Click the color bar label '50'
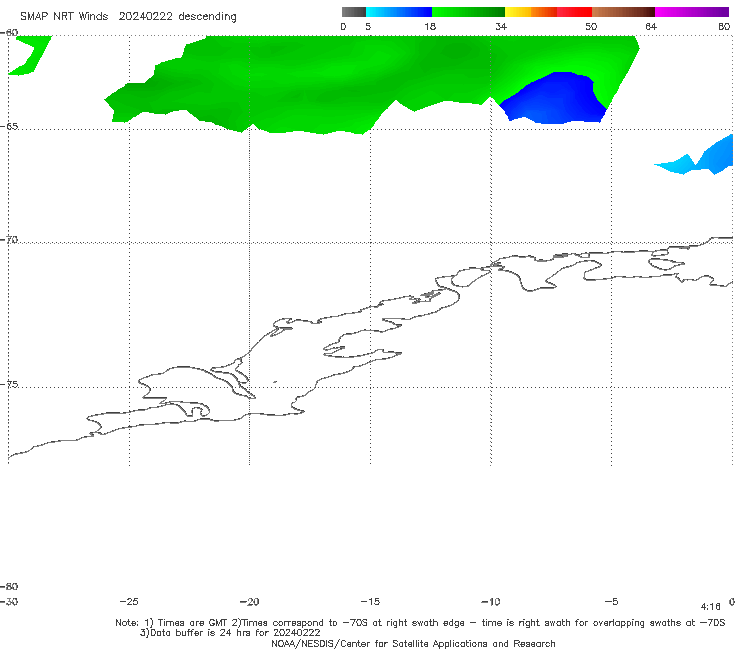Image resolution: width=740 pixels, height=650 pixels. [591, 26]
